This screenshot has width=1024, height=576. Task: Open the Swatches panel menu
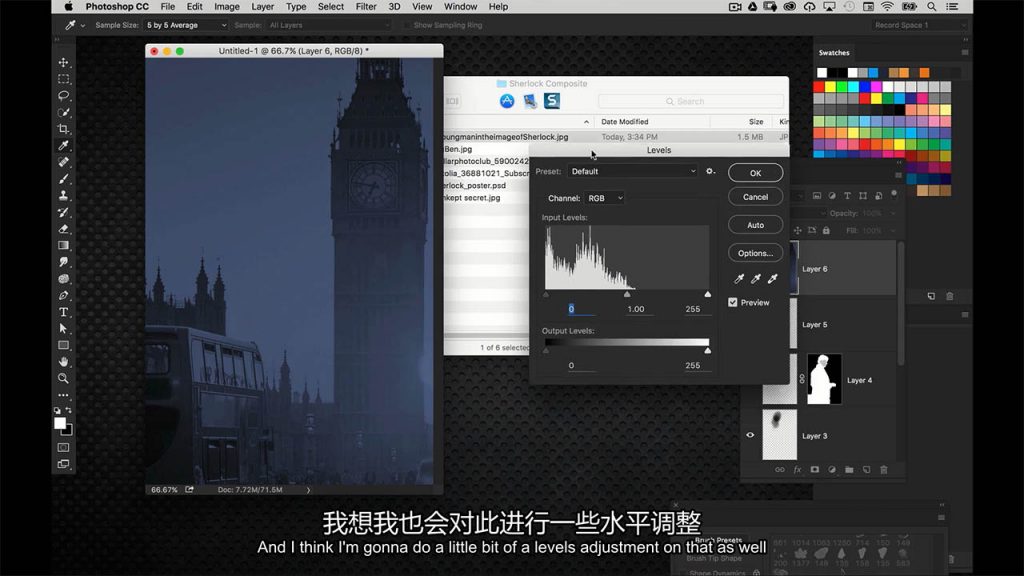965,52
